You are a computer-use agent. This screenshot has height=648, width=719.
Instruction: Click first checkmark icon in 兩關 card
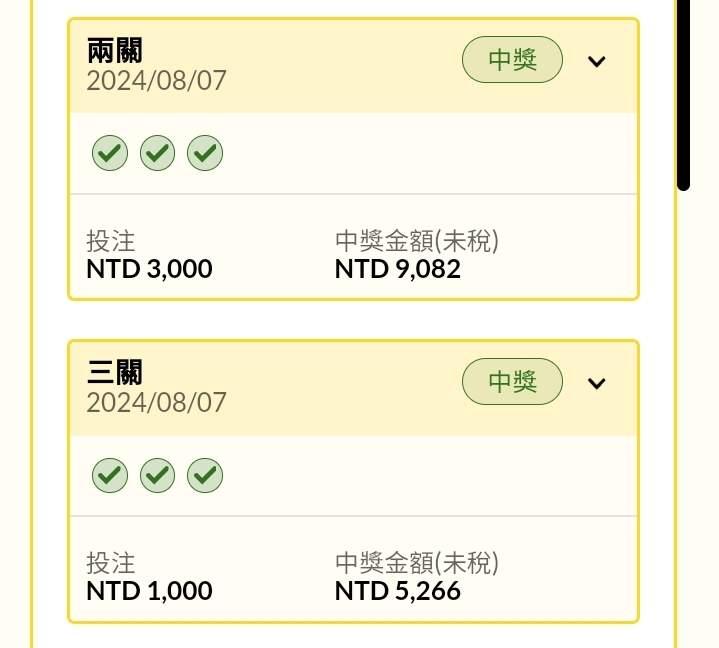tap(110, 153)
